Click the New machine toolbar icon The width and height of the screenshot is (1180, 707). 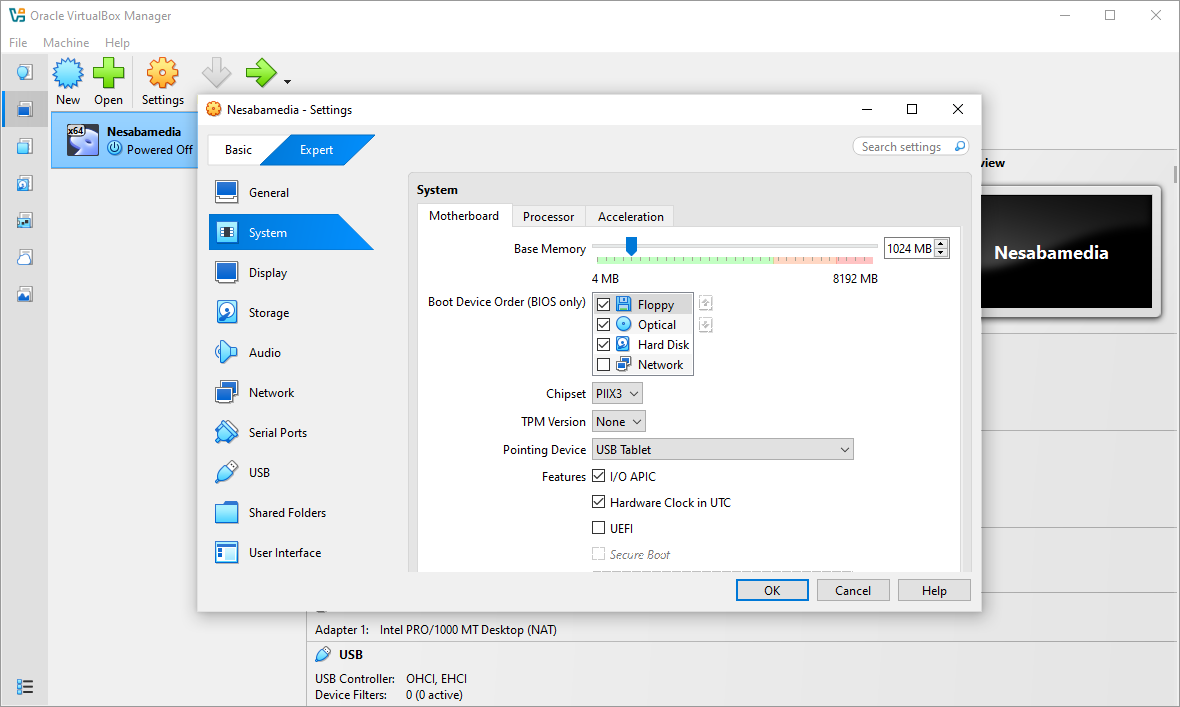(x=68, y=75)
